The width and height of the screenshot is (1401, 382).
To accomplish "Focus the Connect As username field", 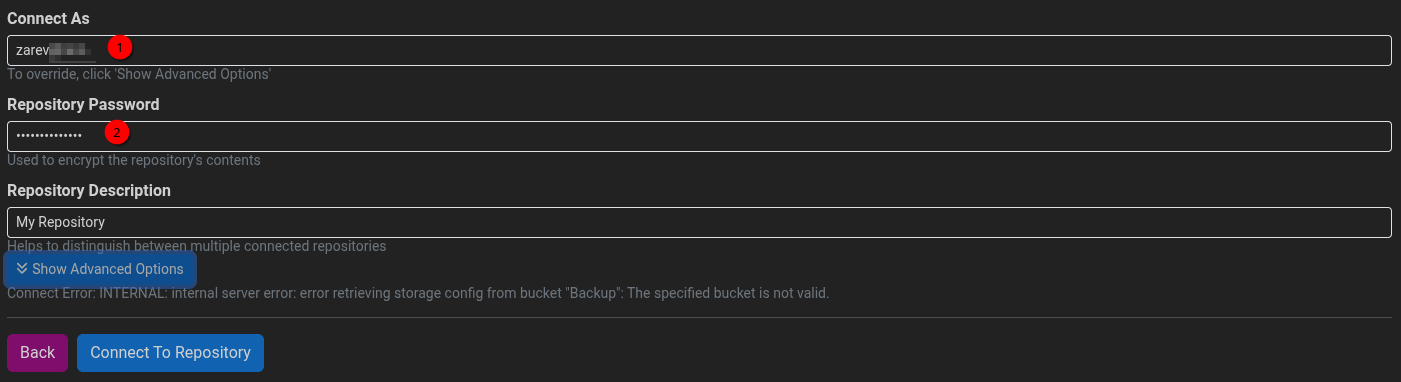I will 699,51.
